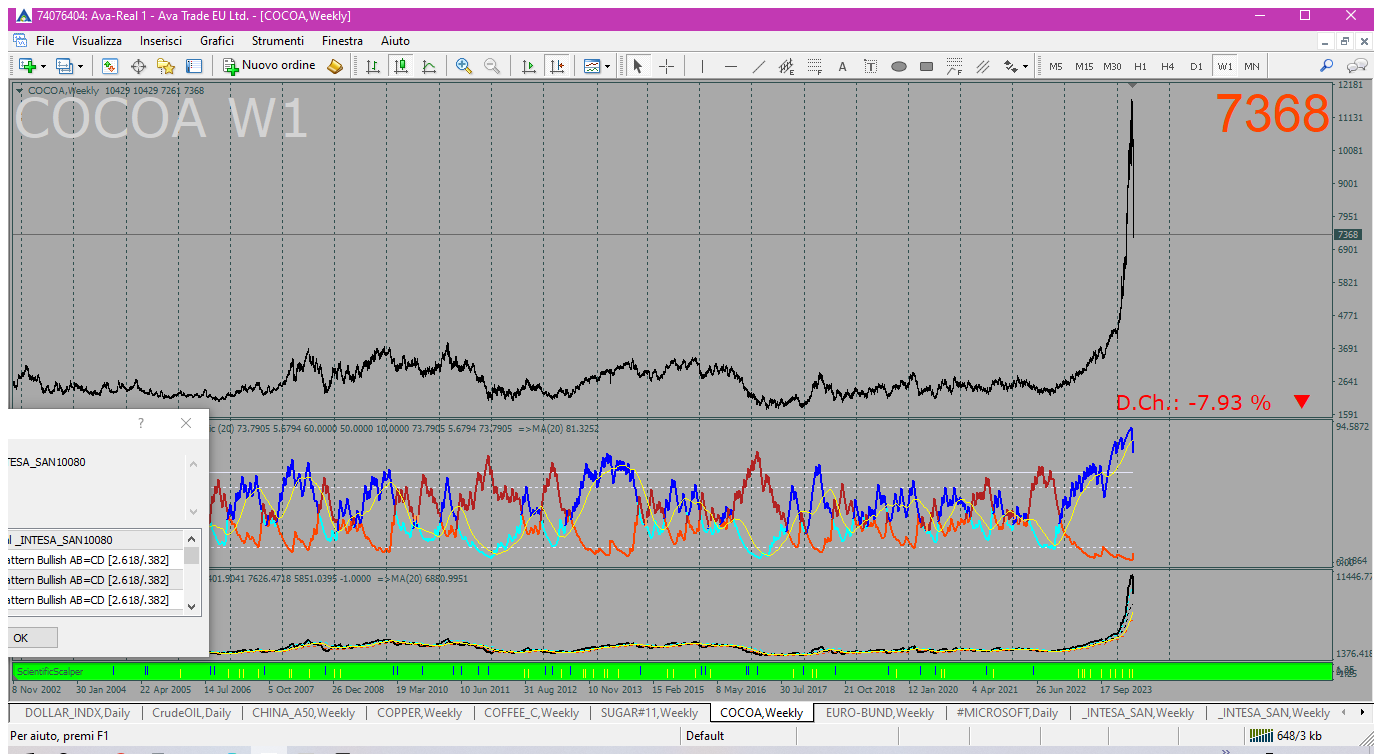This screenshot has height=754, width=1382.
Task: Expand the Arrows objects dropdown
Action: (x=1025, y=66)
